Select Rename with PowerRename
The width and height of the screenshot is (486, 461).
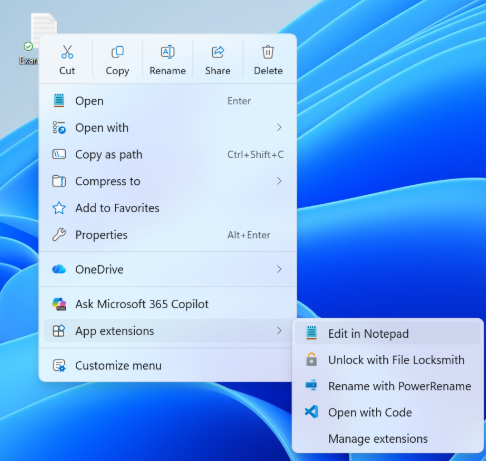(x=388, y=386)
